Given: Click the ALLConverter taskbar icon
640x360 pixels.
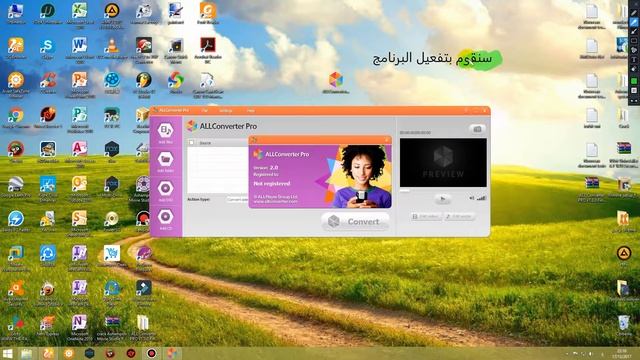Looking at the screenshot, I should tap(172, 353).
